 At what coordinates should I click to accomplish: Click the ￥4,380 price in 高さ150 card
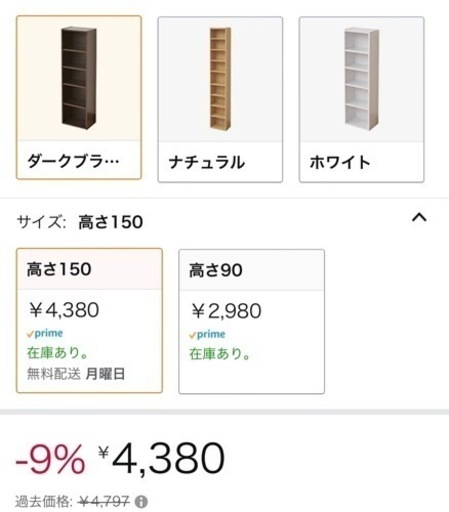[64, 310]
